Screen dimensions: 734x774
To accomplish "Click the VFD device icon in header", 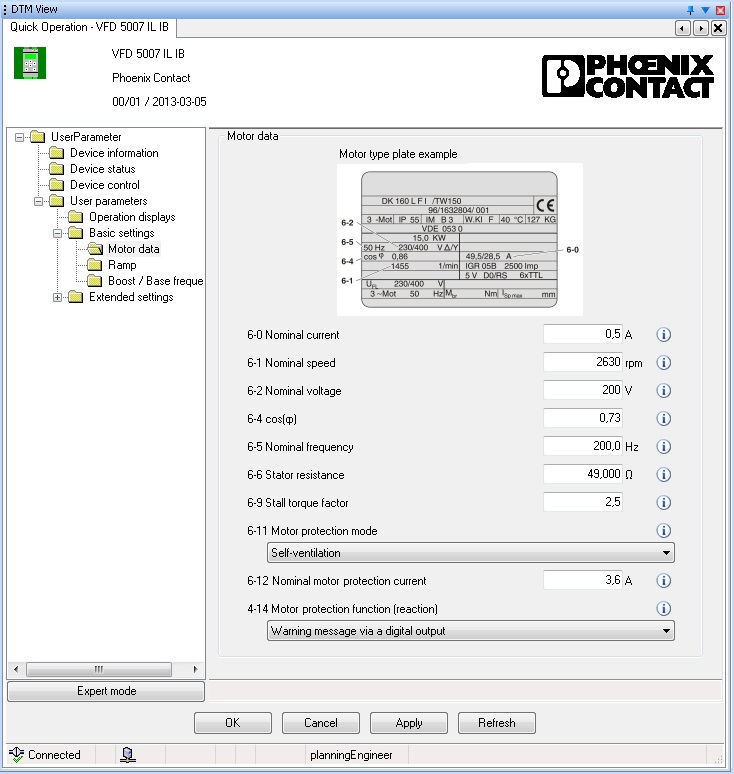I will point(30,62).
